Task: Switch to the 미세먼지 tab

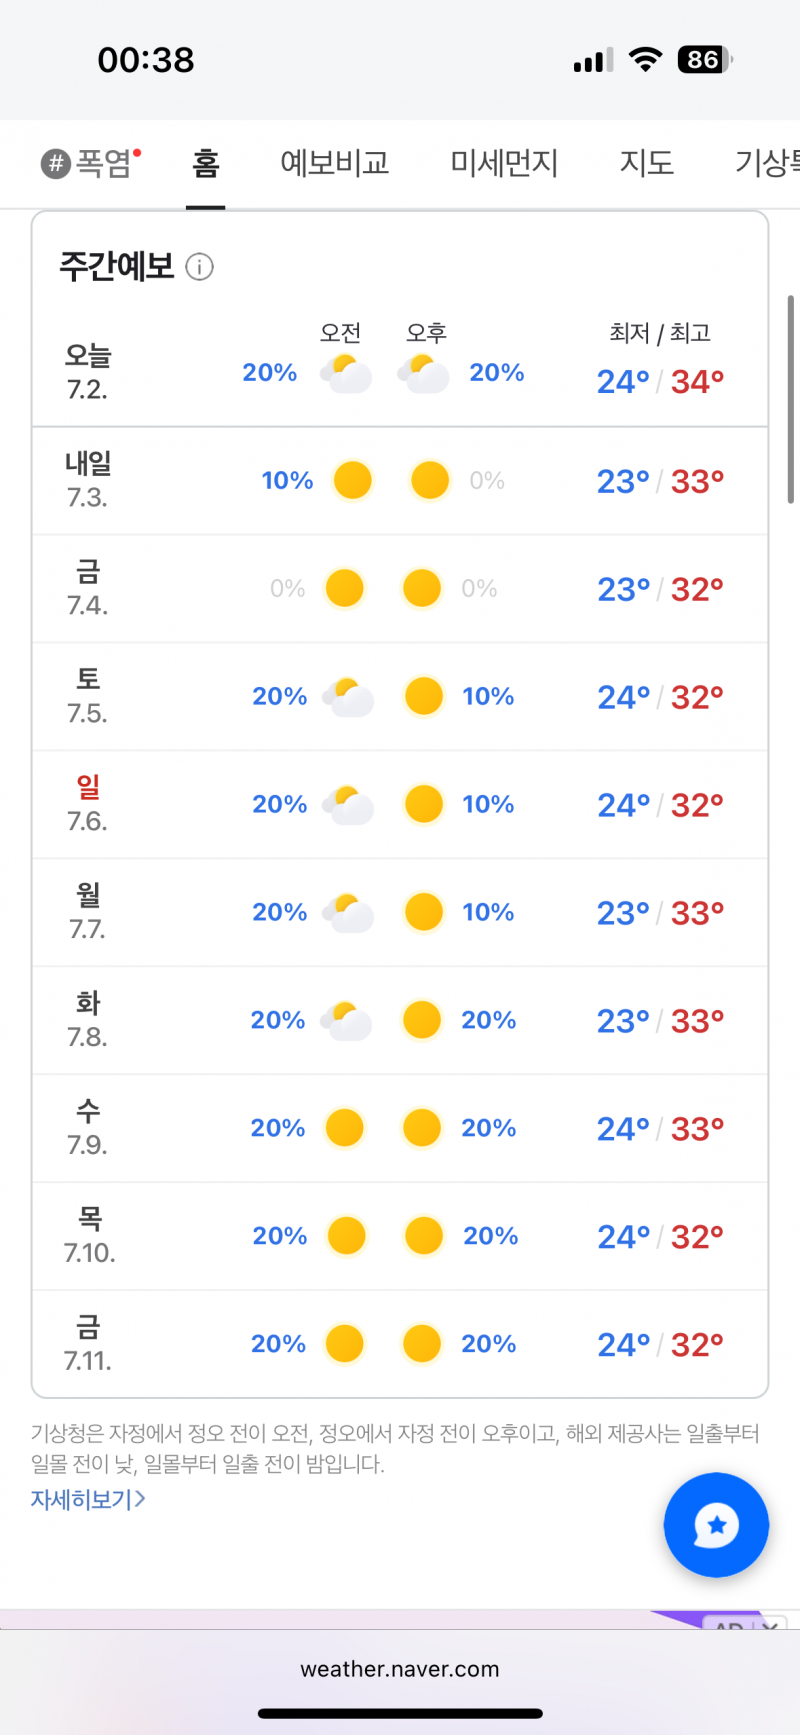Action: click(x=504, y=163)
